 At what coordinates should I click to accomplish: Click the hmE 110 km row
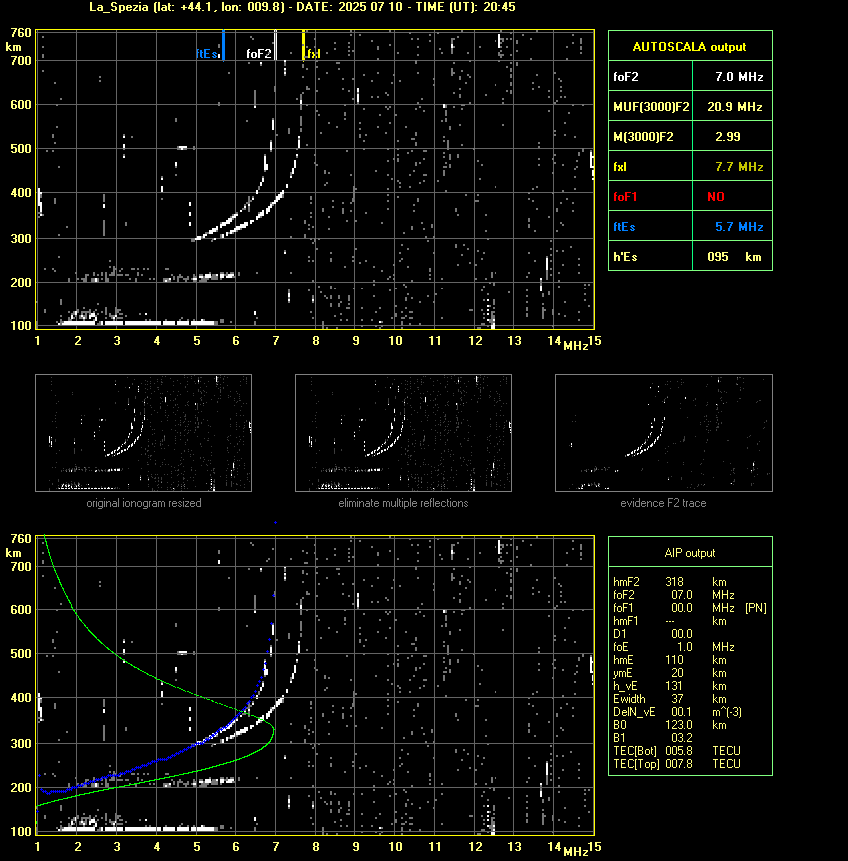coord(670,660)
